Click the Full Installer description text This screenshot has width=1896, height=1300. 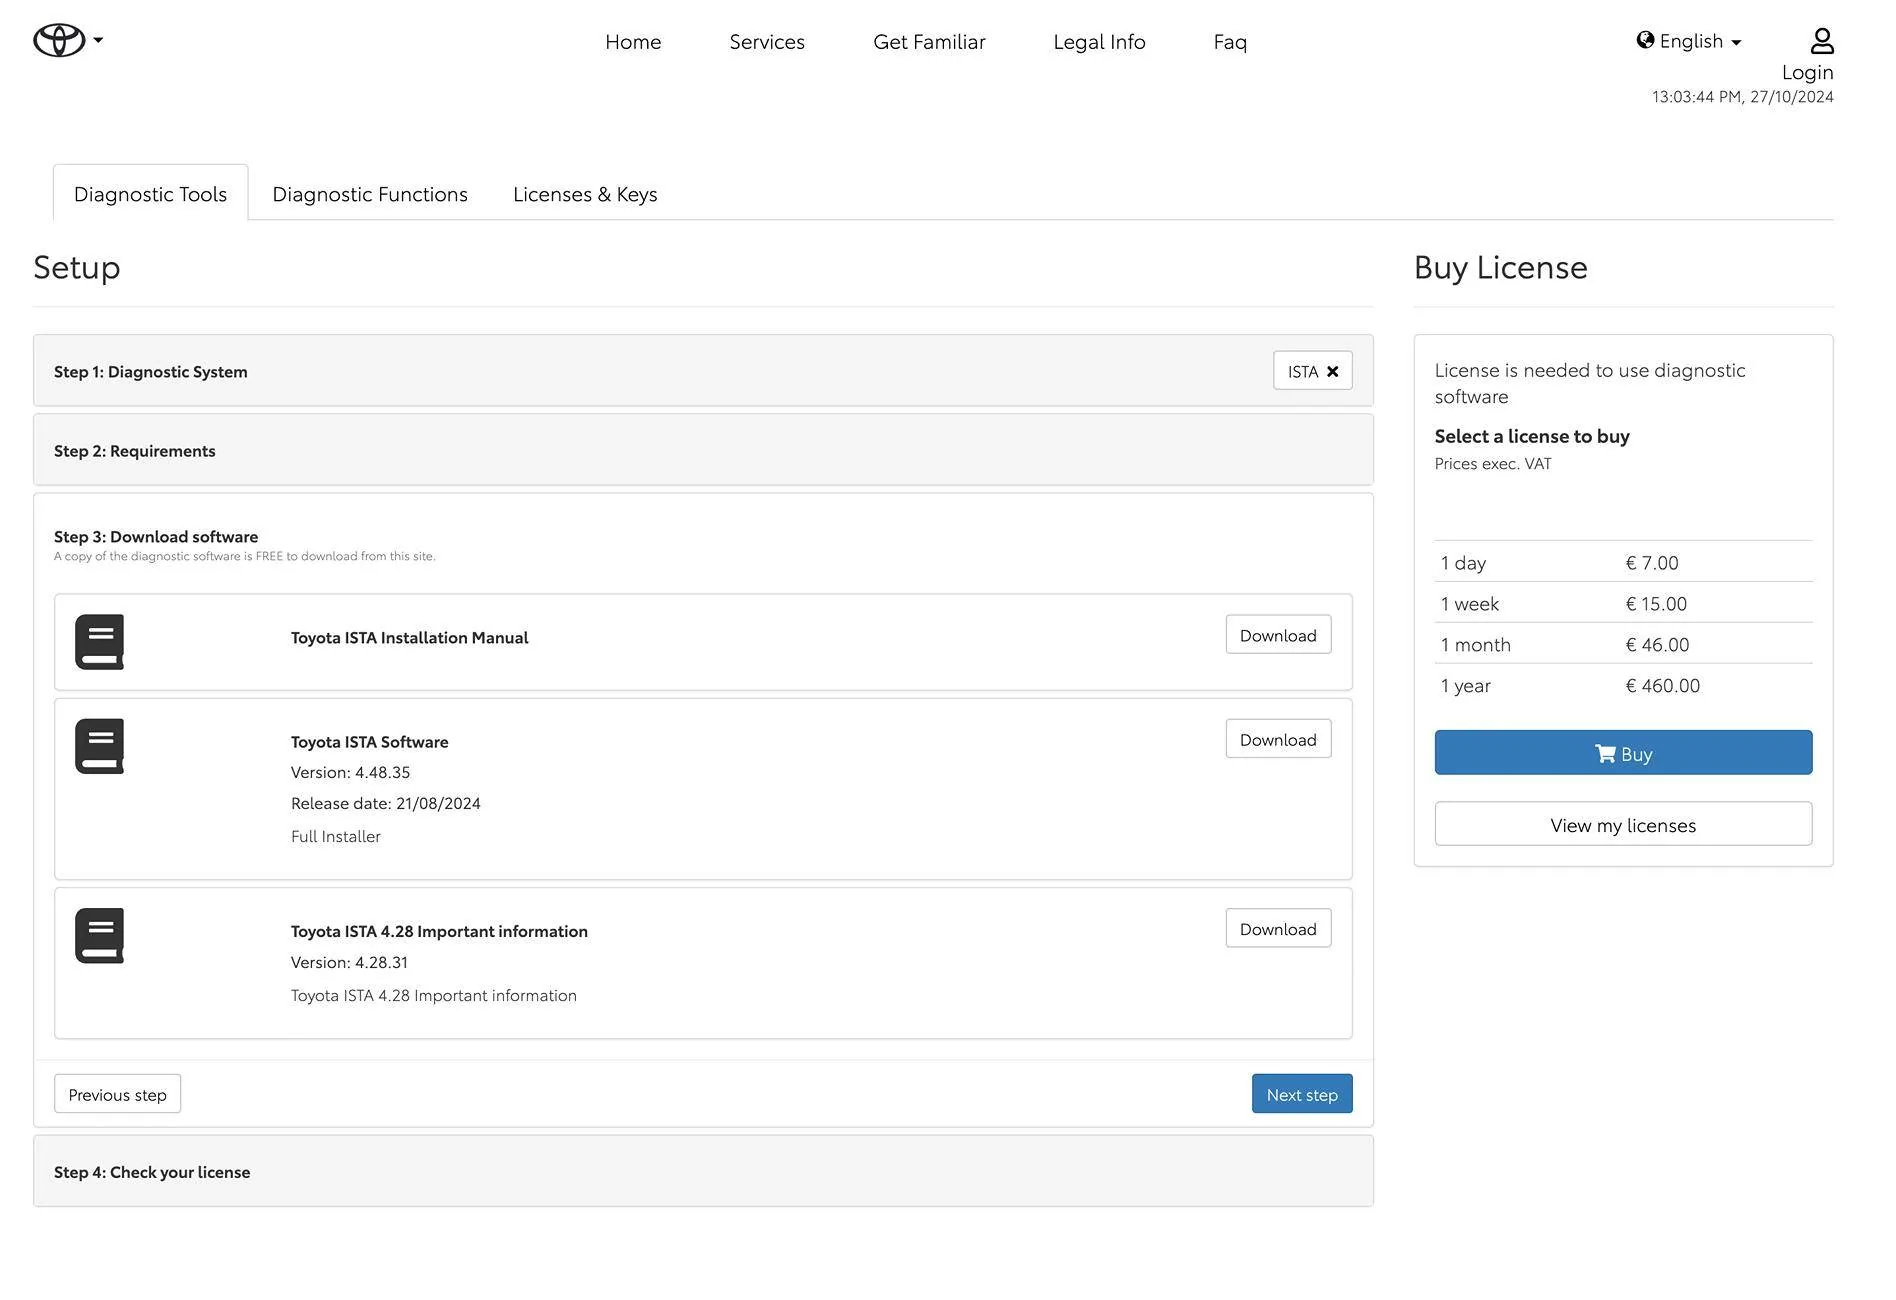(x=335, y=836)
